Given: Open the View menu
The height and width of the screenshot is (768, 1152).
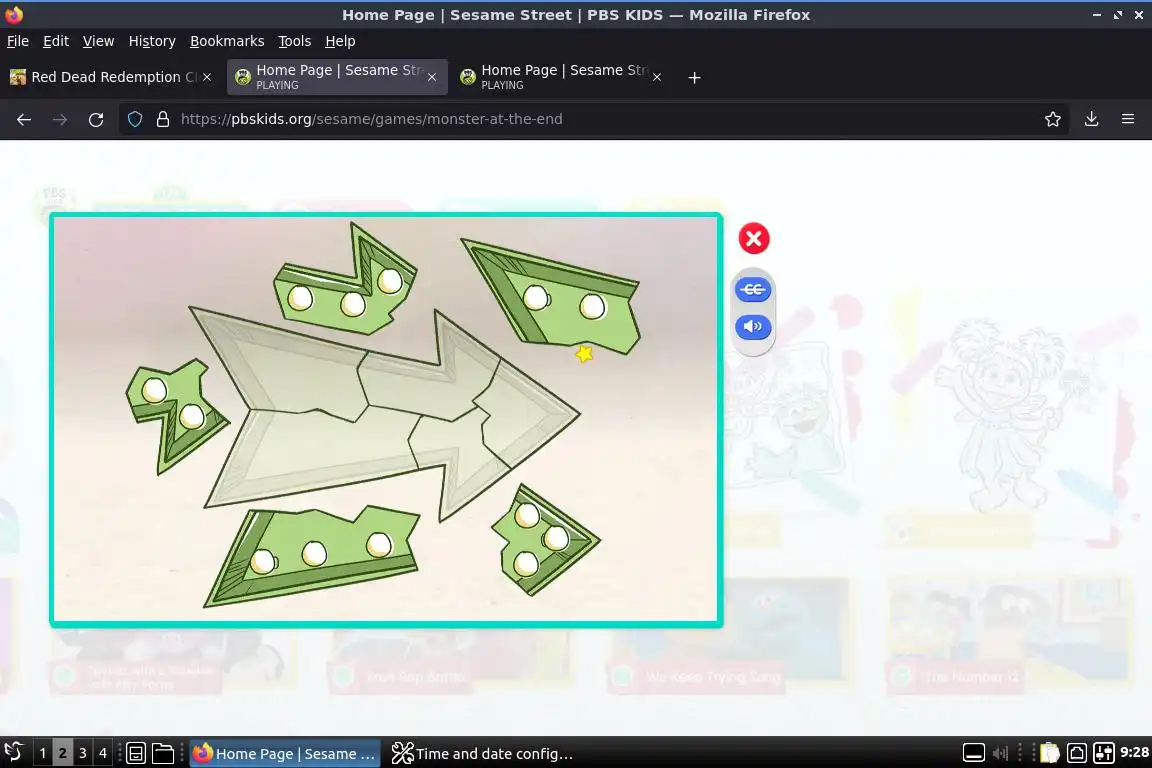Looking at the screenshot, I should [x=98, y=41].
